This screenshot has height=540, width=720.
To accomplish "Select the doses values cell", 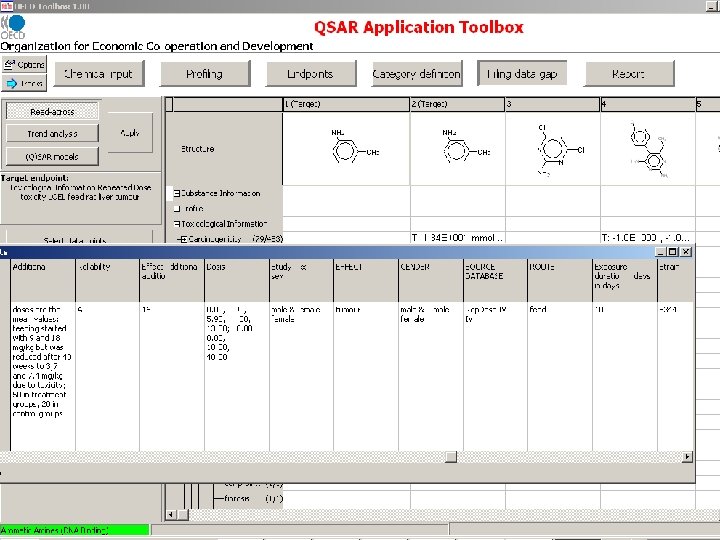I will point(237,376).
